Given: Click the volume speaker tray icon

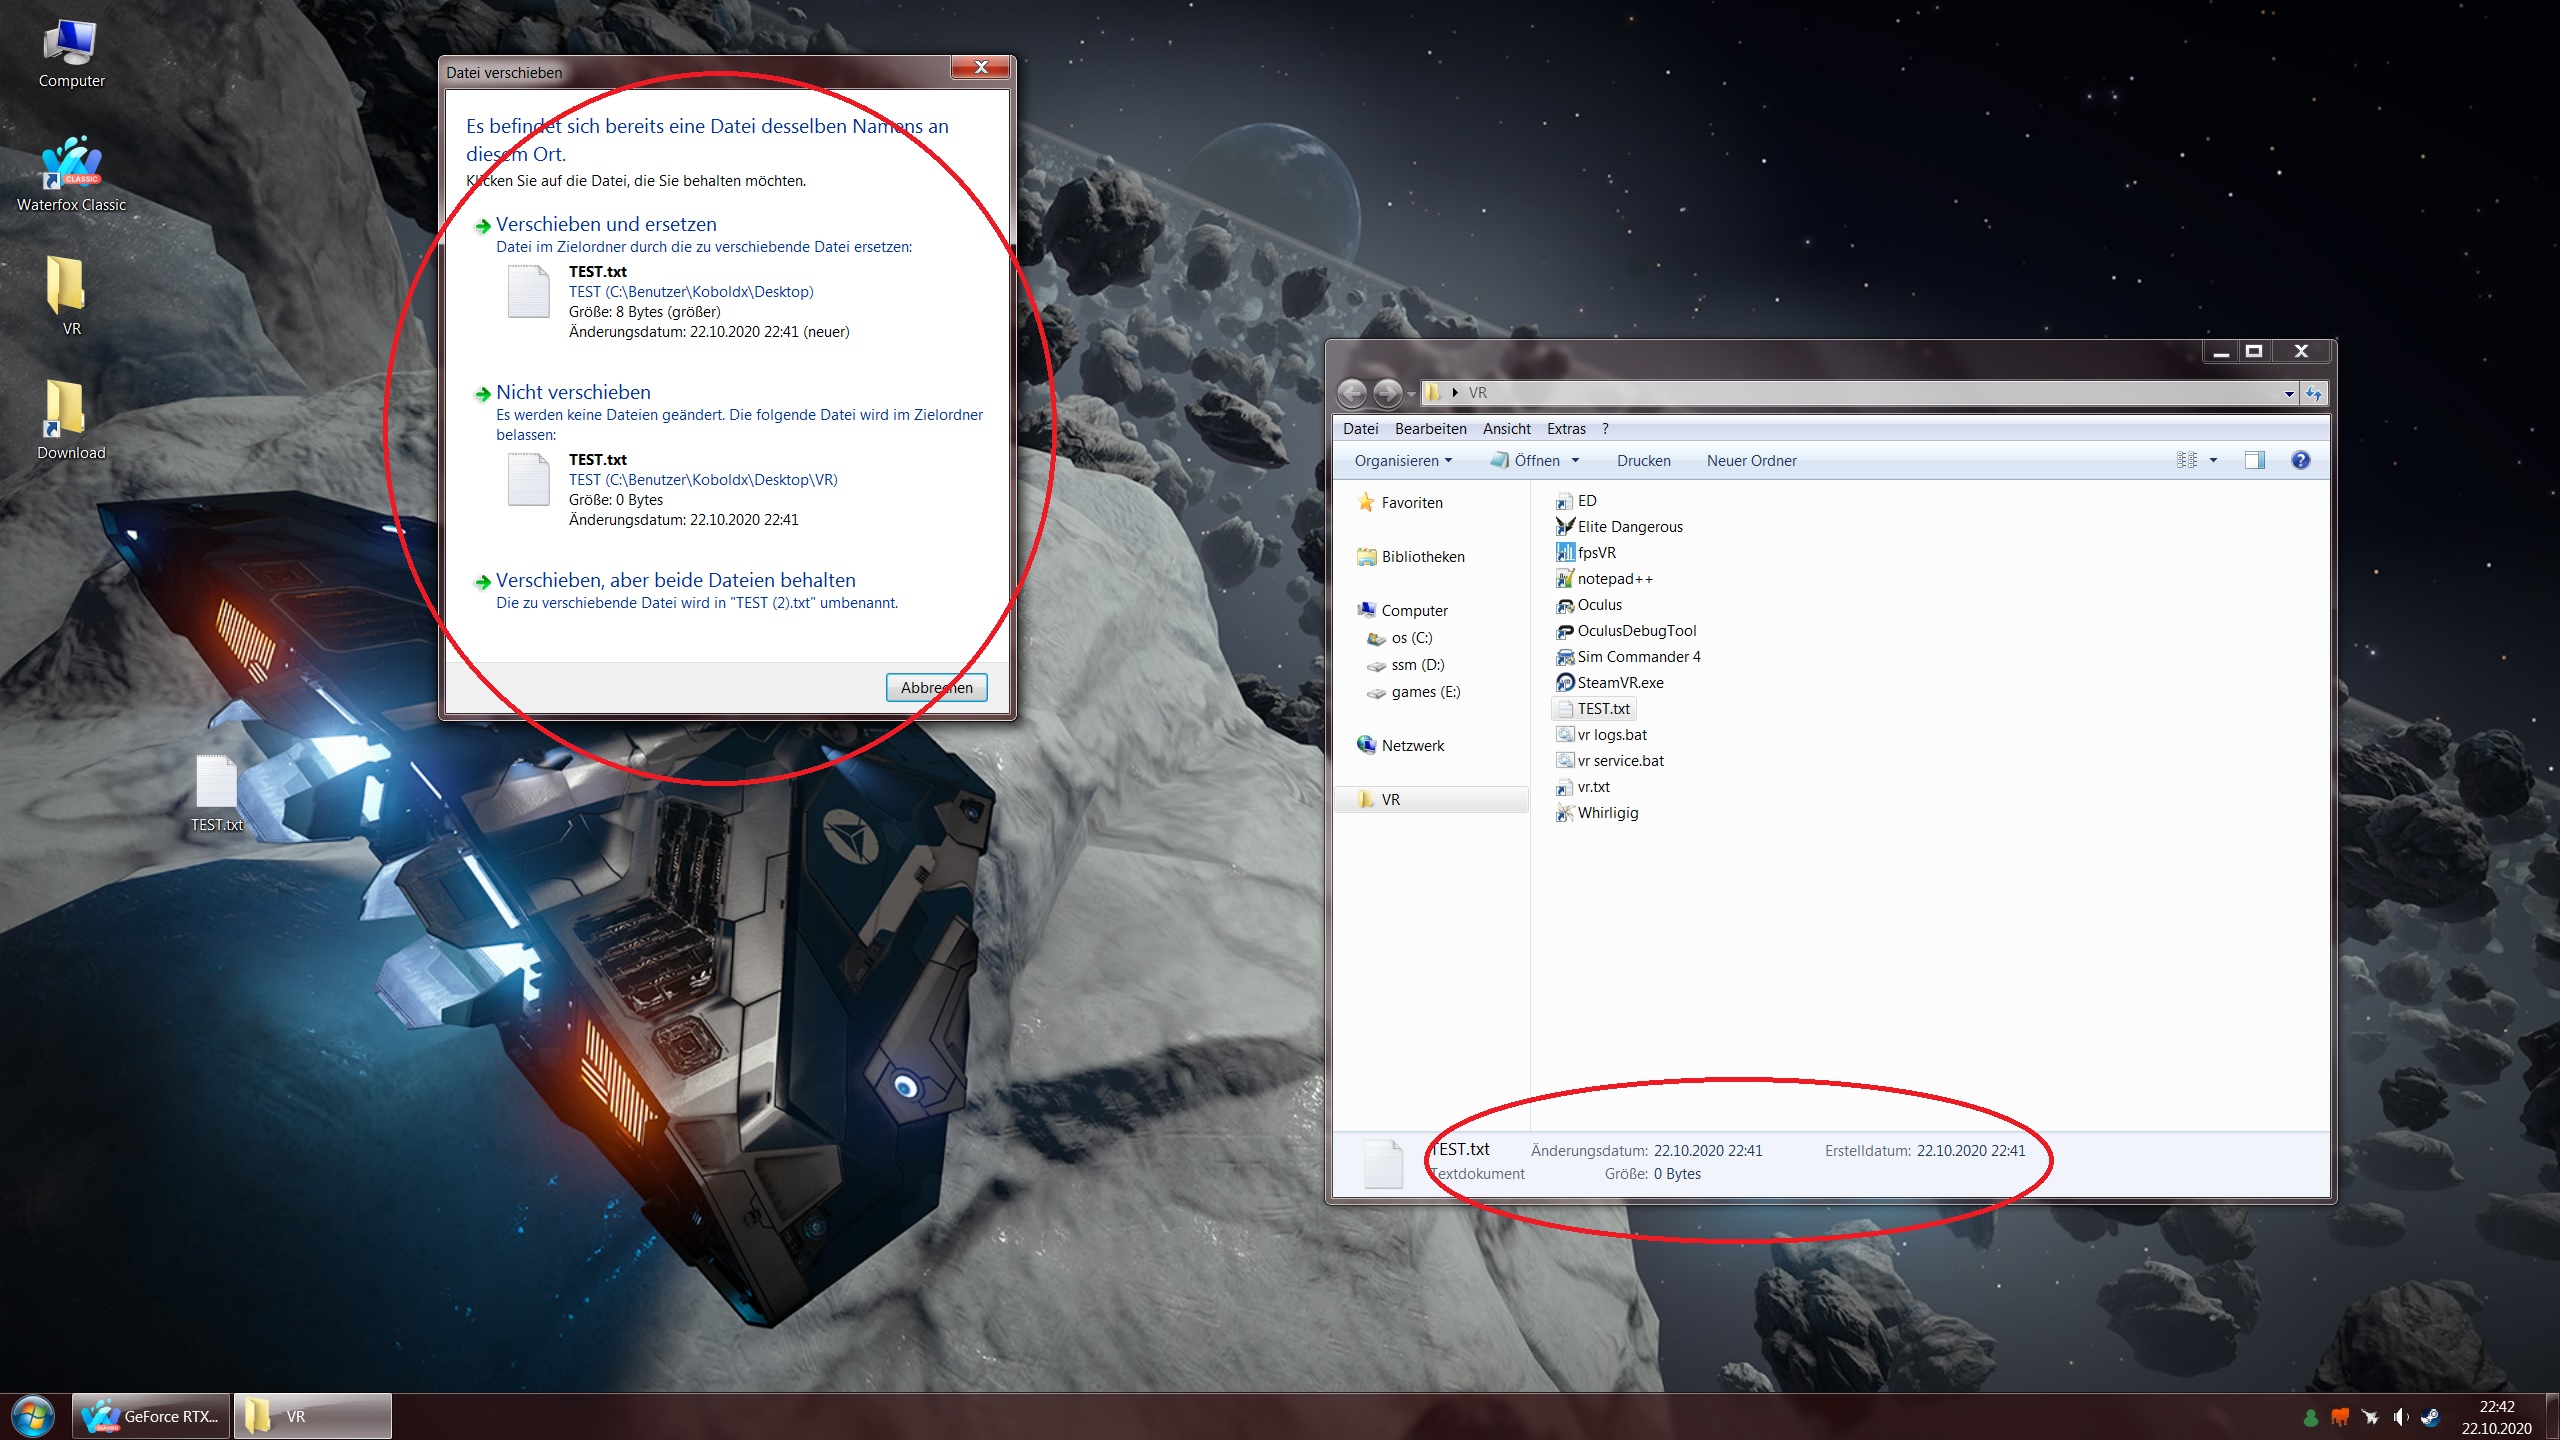Looking at the screenshot, I should pyautogui.click(x=2400, y=1417).
